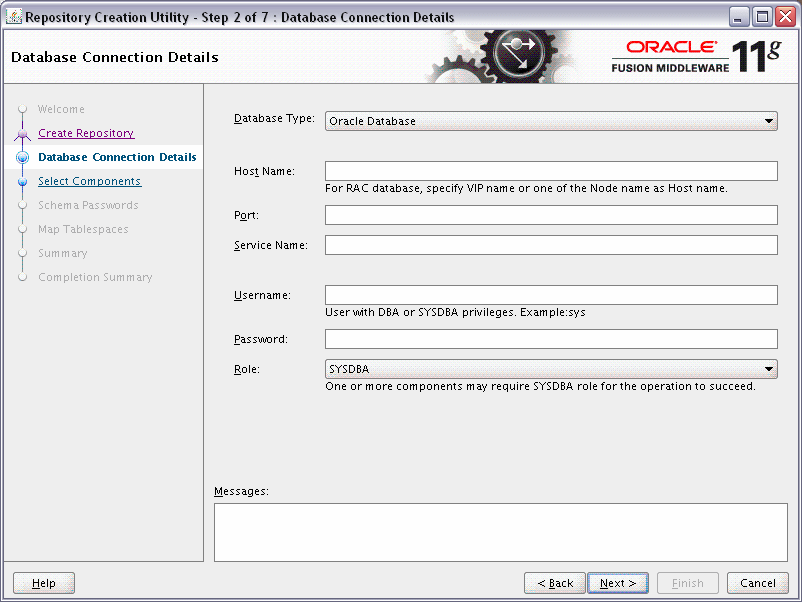Click the step circle beside Database Connection Details
Screen dimensions: 802x602
point(22,157)
